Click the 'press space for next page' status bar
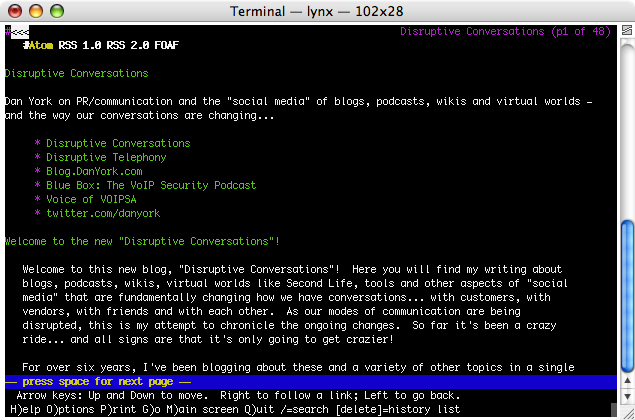Viewport: 635px width, 420px height. (100, 382)
